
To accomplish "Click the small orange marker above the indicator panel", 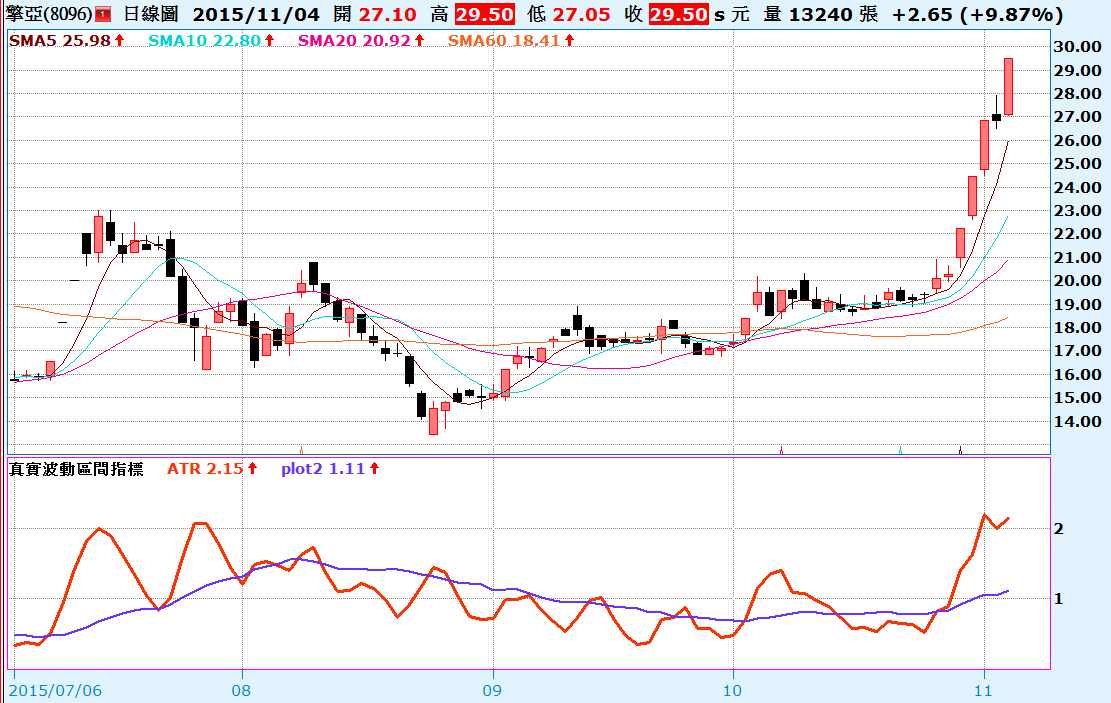I will (x=301, y=449).
